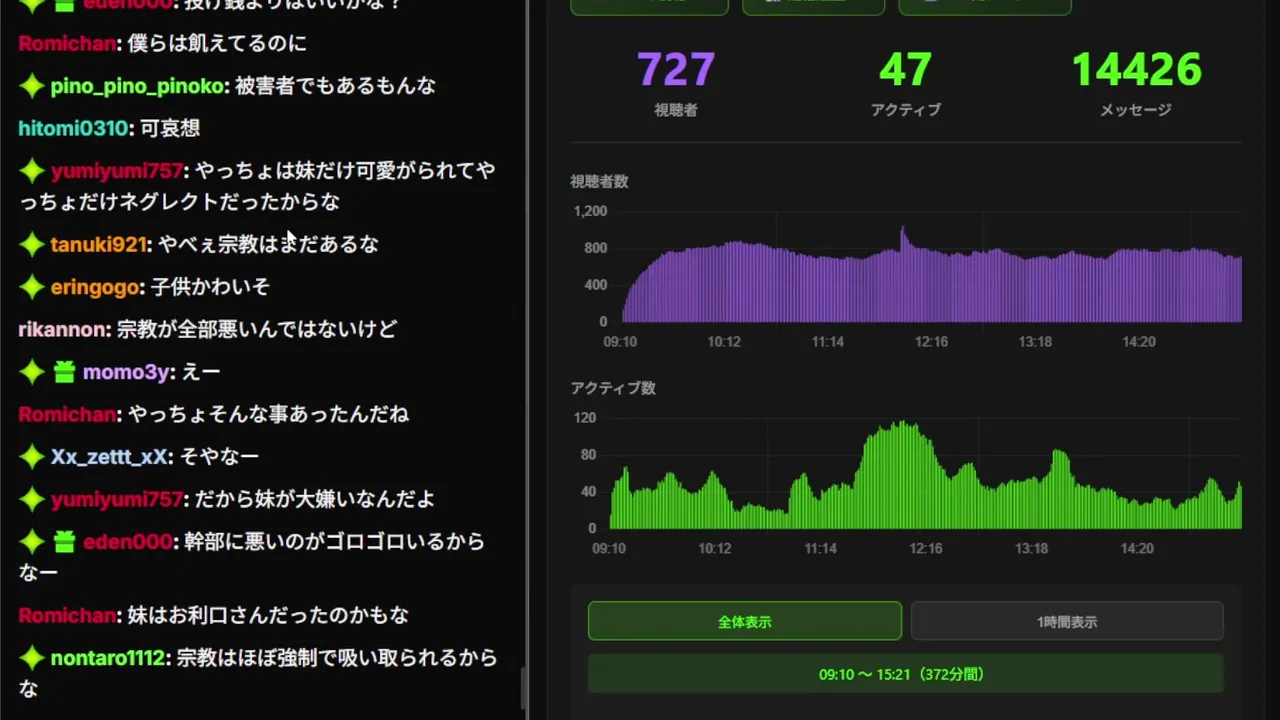Open rikannon's user card
Viewport: 1280px width, 720px height.
point(63,329)
